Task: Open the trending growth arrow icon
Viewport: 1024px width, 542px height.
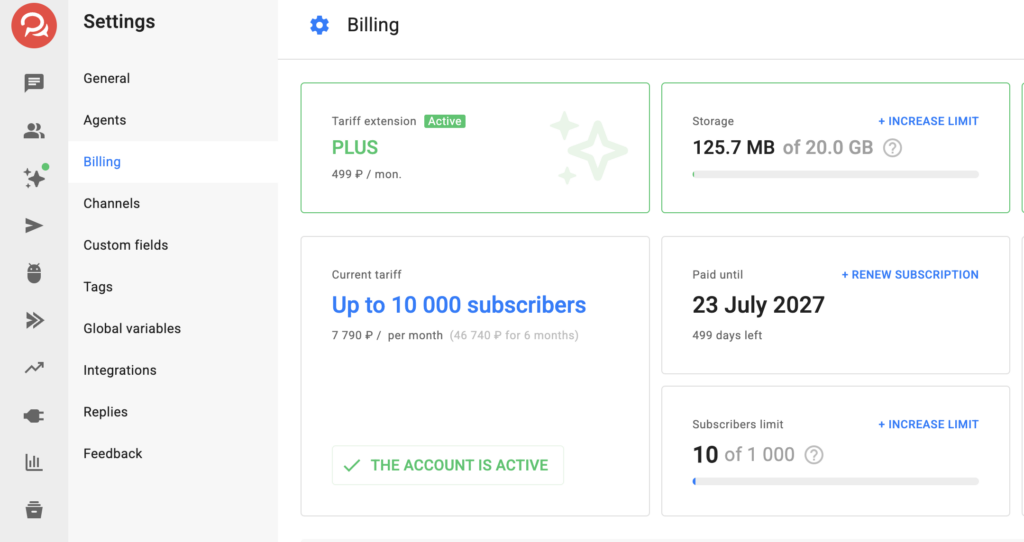Action: coord(34,368)
